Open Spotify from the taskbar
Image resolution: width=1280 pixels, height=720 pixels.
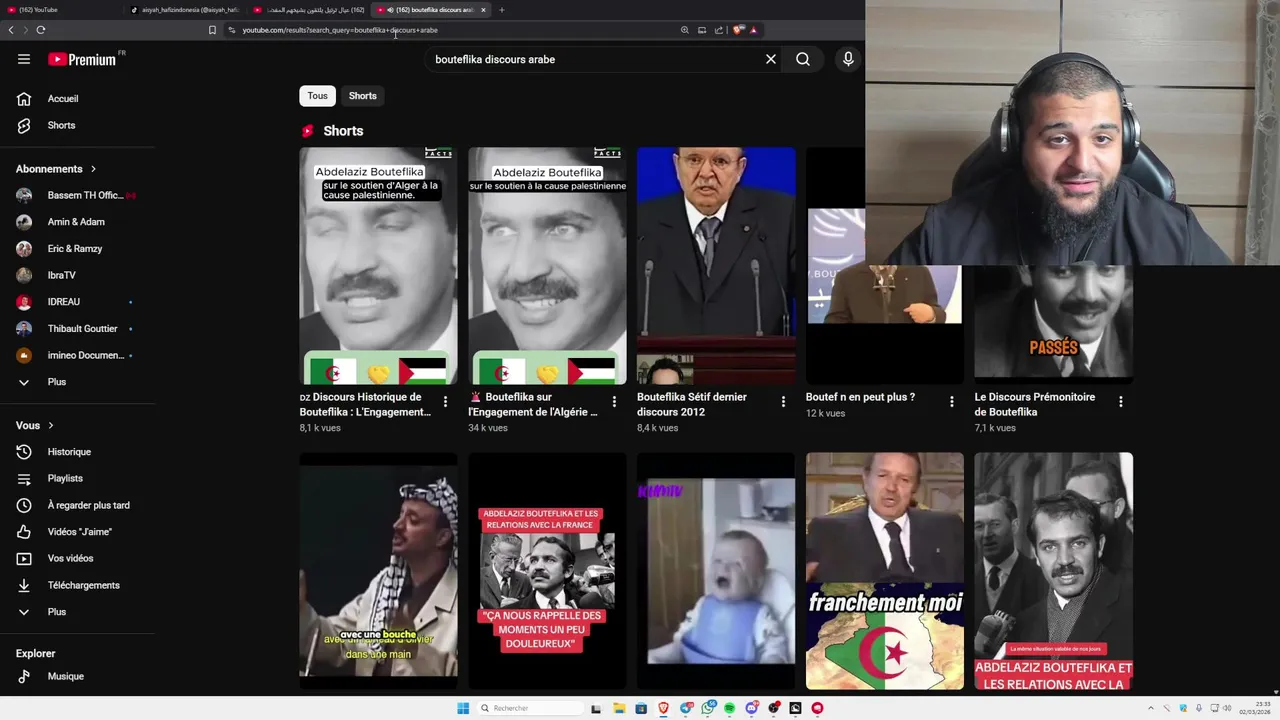tap(729, 708)
